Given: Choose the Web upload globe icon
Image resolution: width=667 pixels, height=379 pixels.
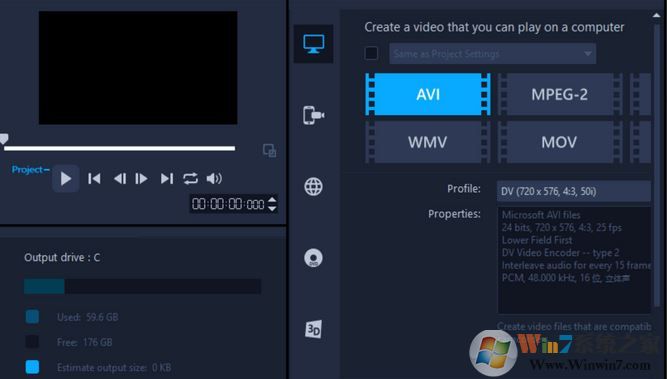Looking at the screenshot, I should click(314, 186).
